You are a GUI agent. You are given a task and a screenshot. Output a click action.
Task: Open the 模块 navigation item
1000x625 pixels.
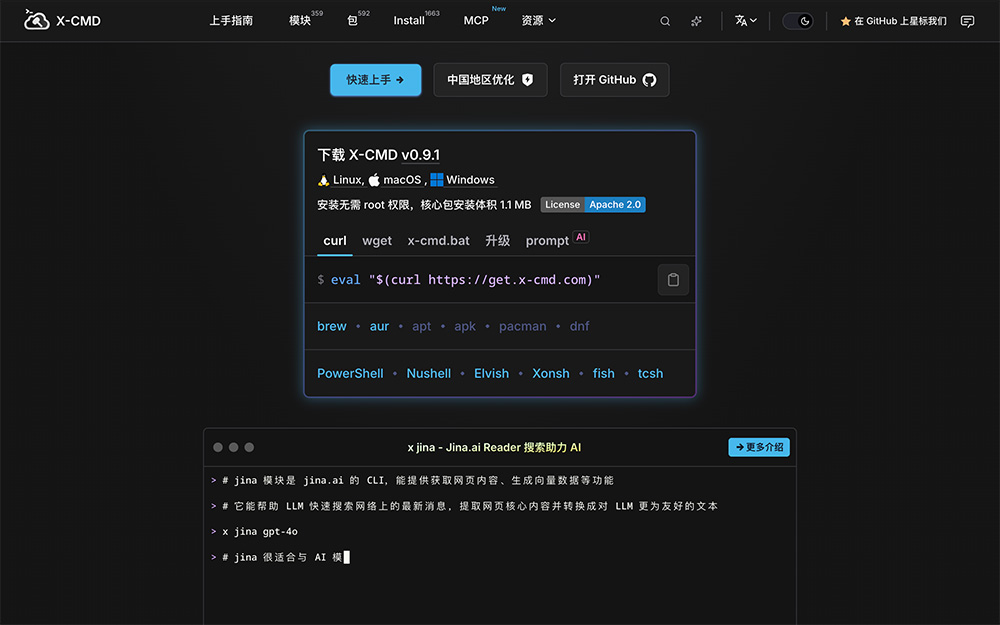(x=300, y=20)
